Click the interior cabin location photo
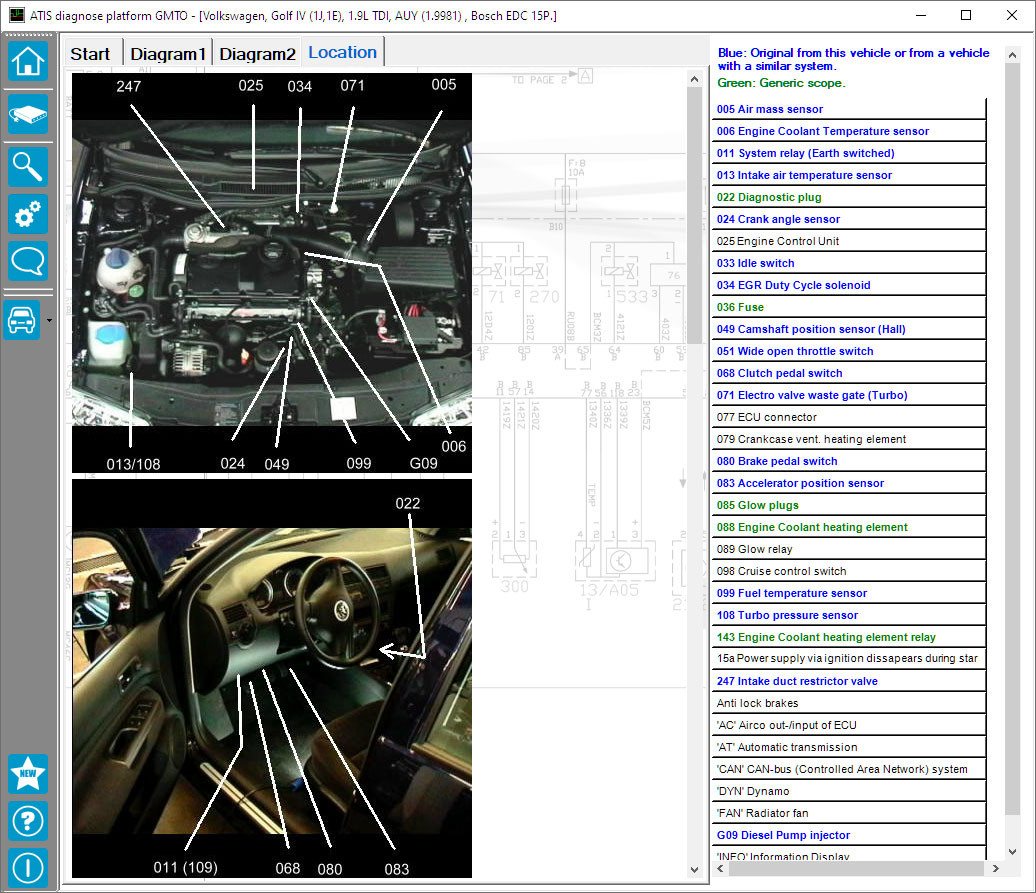 272,678
